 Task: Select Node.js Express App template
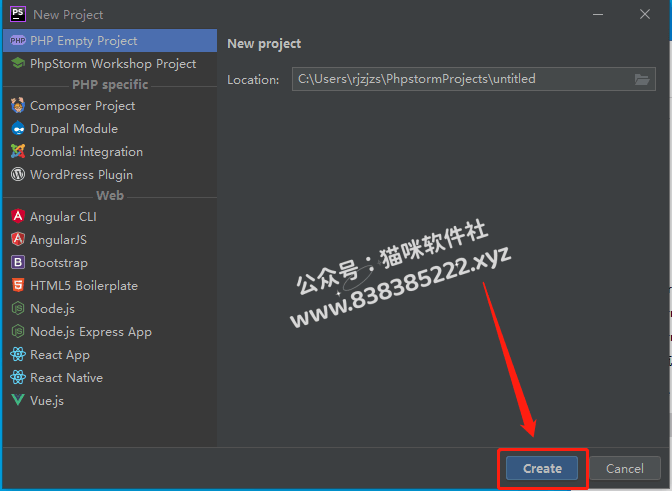[110, 332]
